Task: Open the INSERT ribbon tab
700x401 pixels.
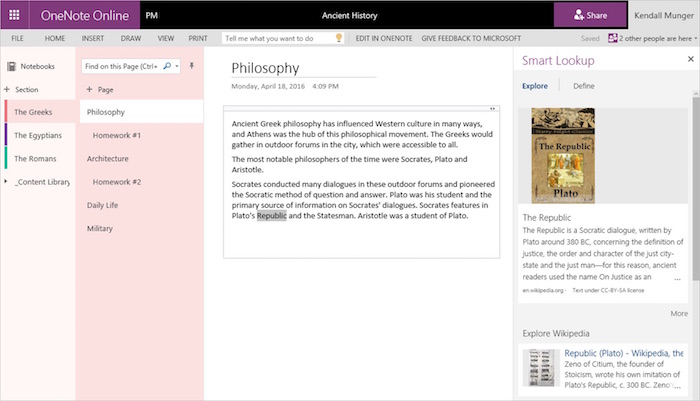Action: [93, 38]
